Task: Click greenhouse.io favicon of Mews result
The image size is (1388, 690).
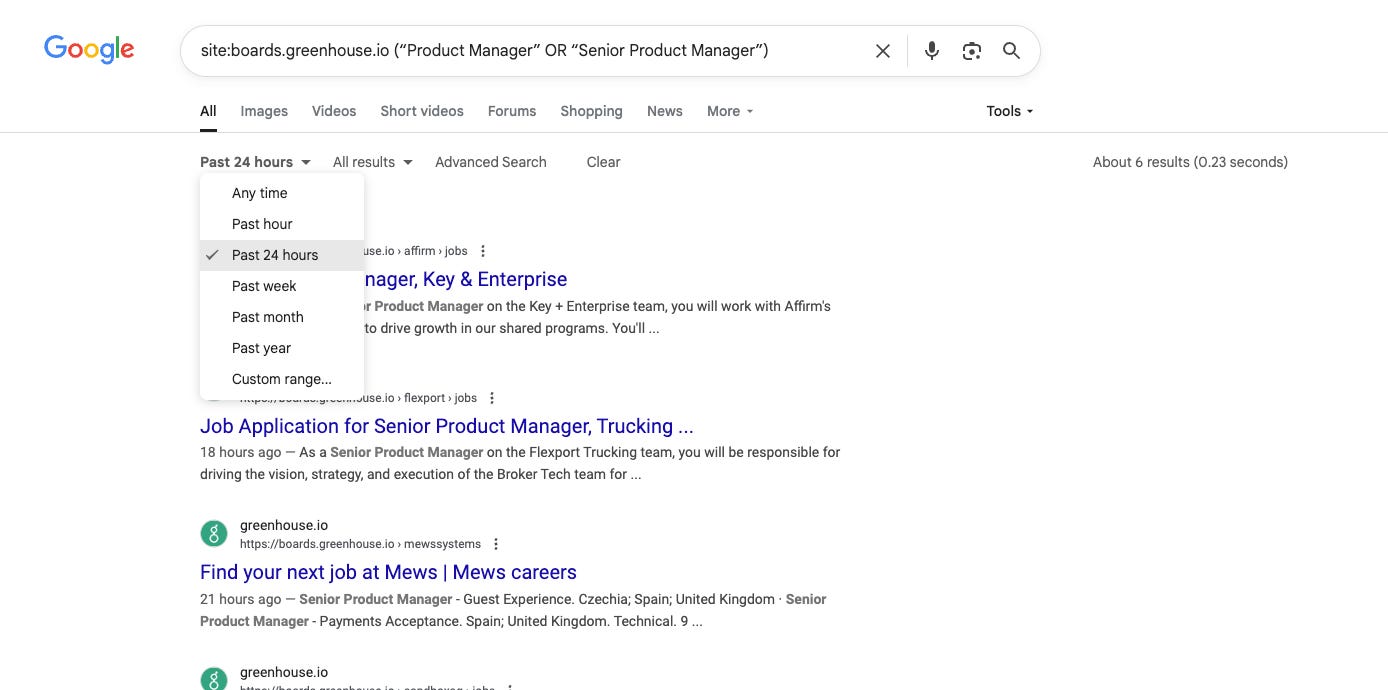Action: 214,534
